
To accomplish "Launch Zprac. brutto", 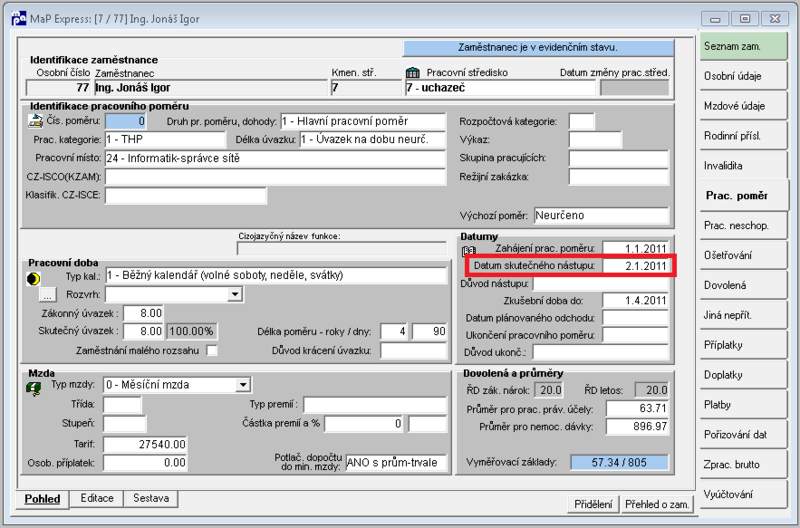I will 743,464.
